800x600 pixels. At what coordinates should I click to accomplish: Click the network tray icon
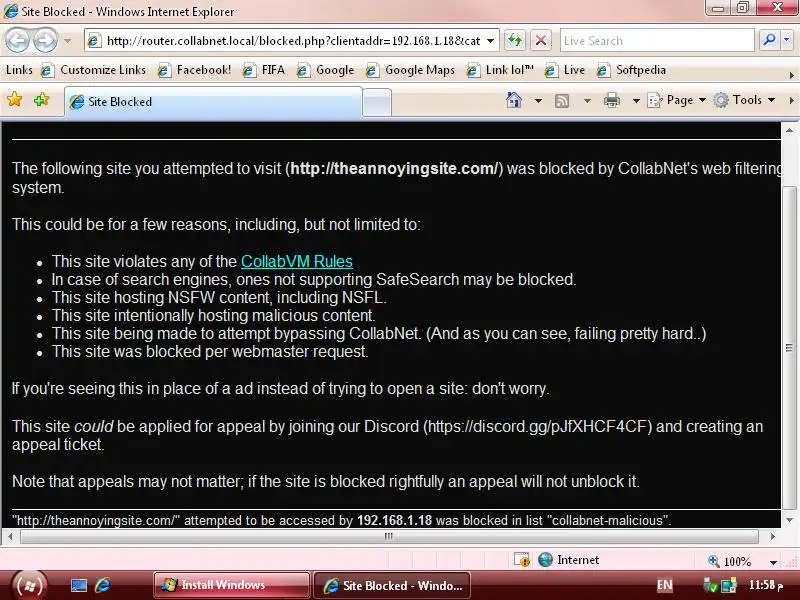(729, 585)
